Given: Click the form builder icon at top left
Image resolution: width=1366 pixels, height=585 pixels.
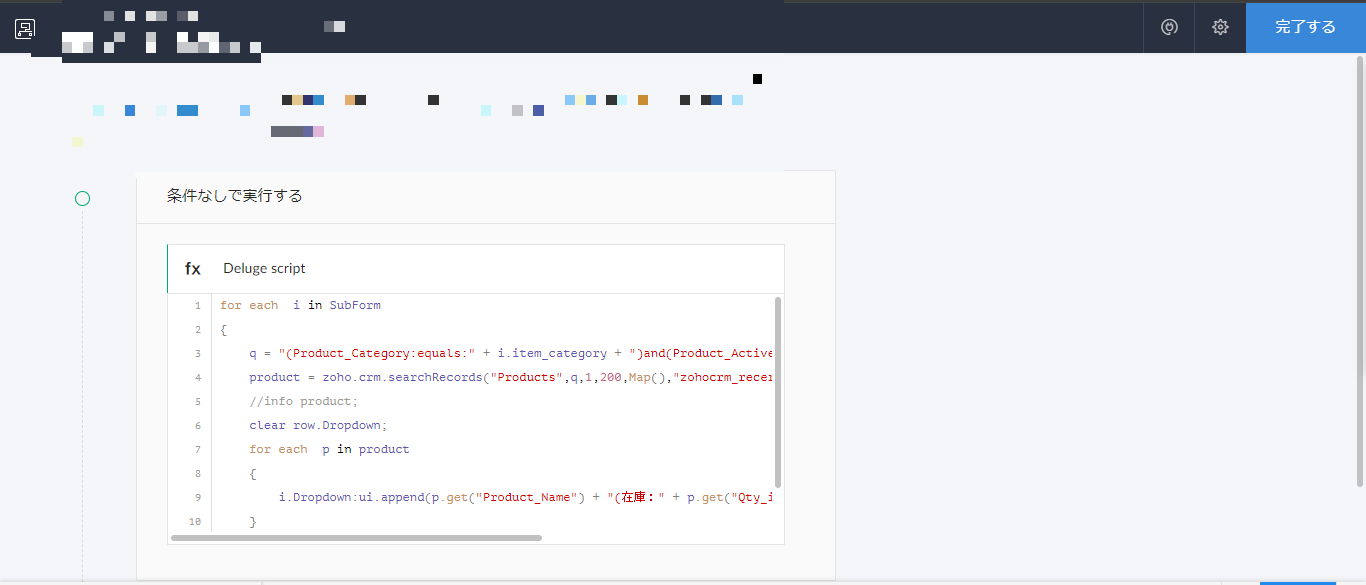Looking at the screenshot, I should (25, 28).
